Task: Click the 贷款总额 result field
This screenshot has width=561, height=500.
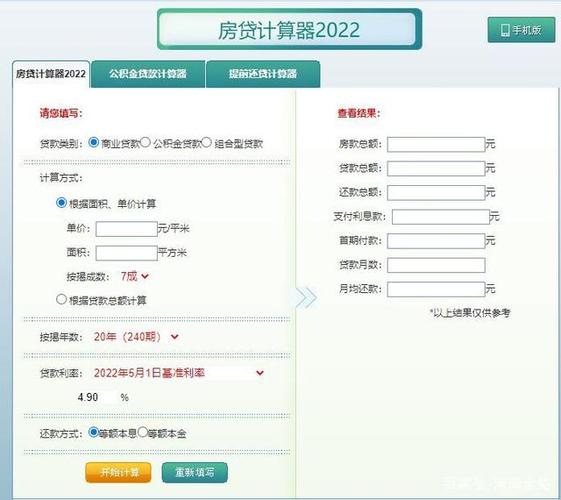Action: (x=436, y=168)
